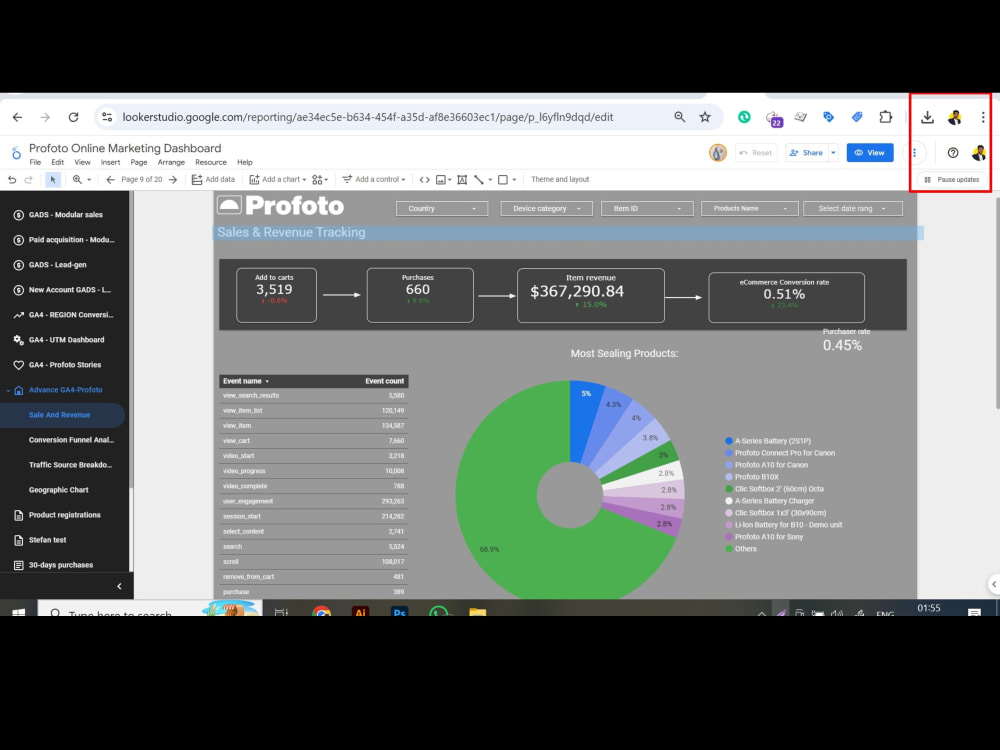The image size is (1000, 750).
Task: Click the browser back arrow
Action: click(17, 117)
